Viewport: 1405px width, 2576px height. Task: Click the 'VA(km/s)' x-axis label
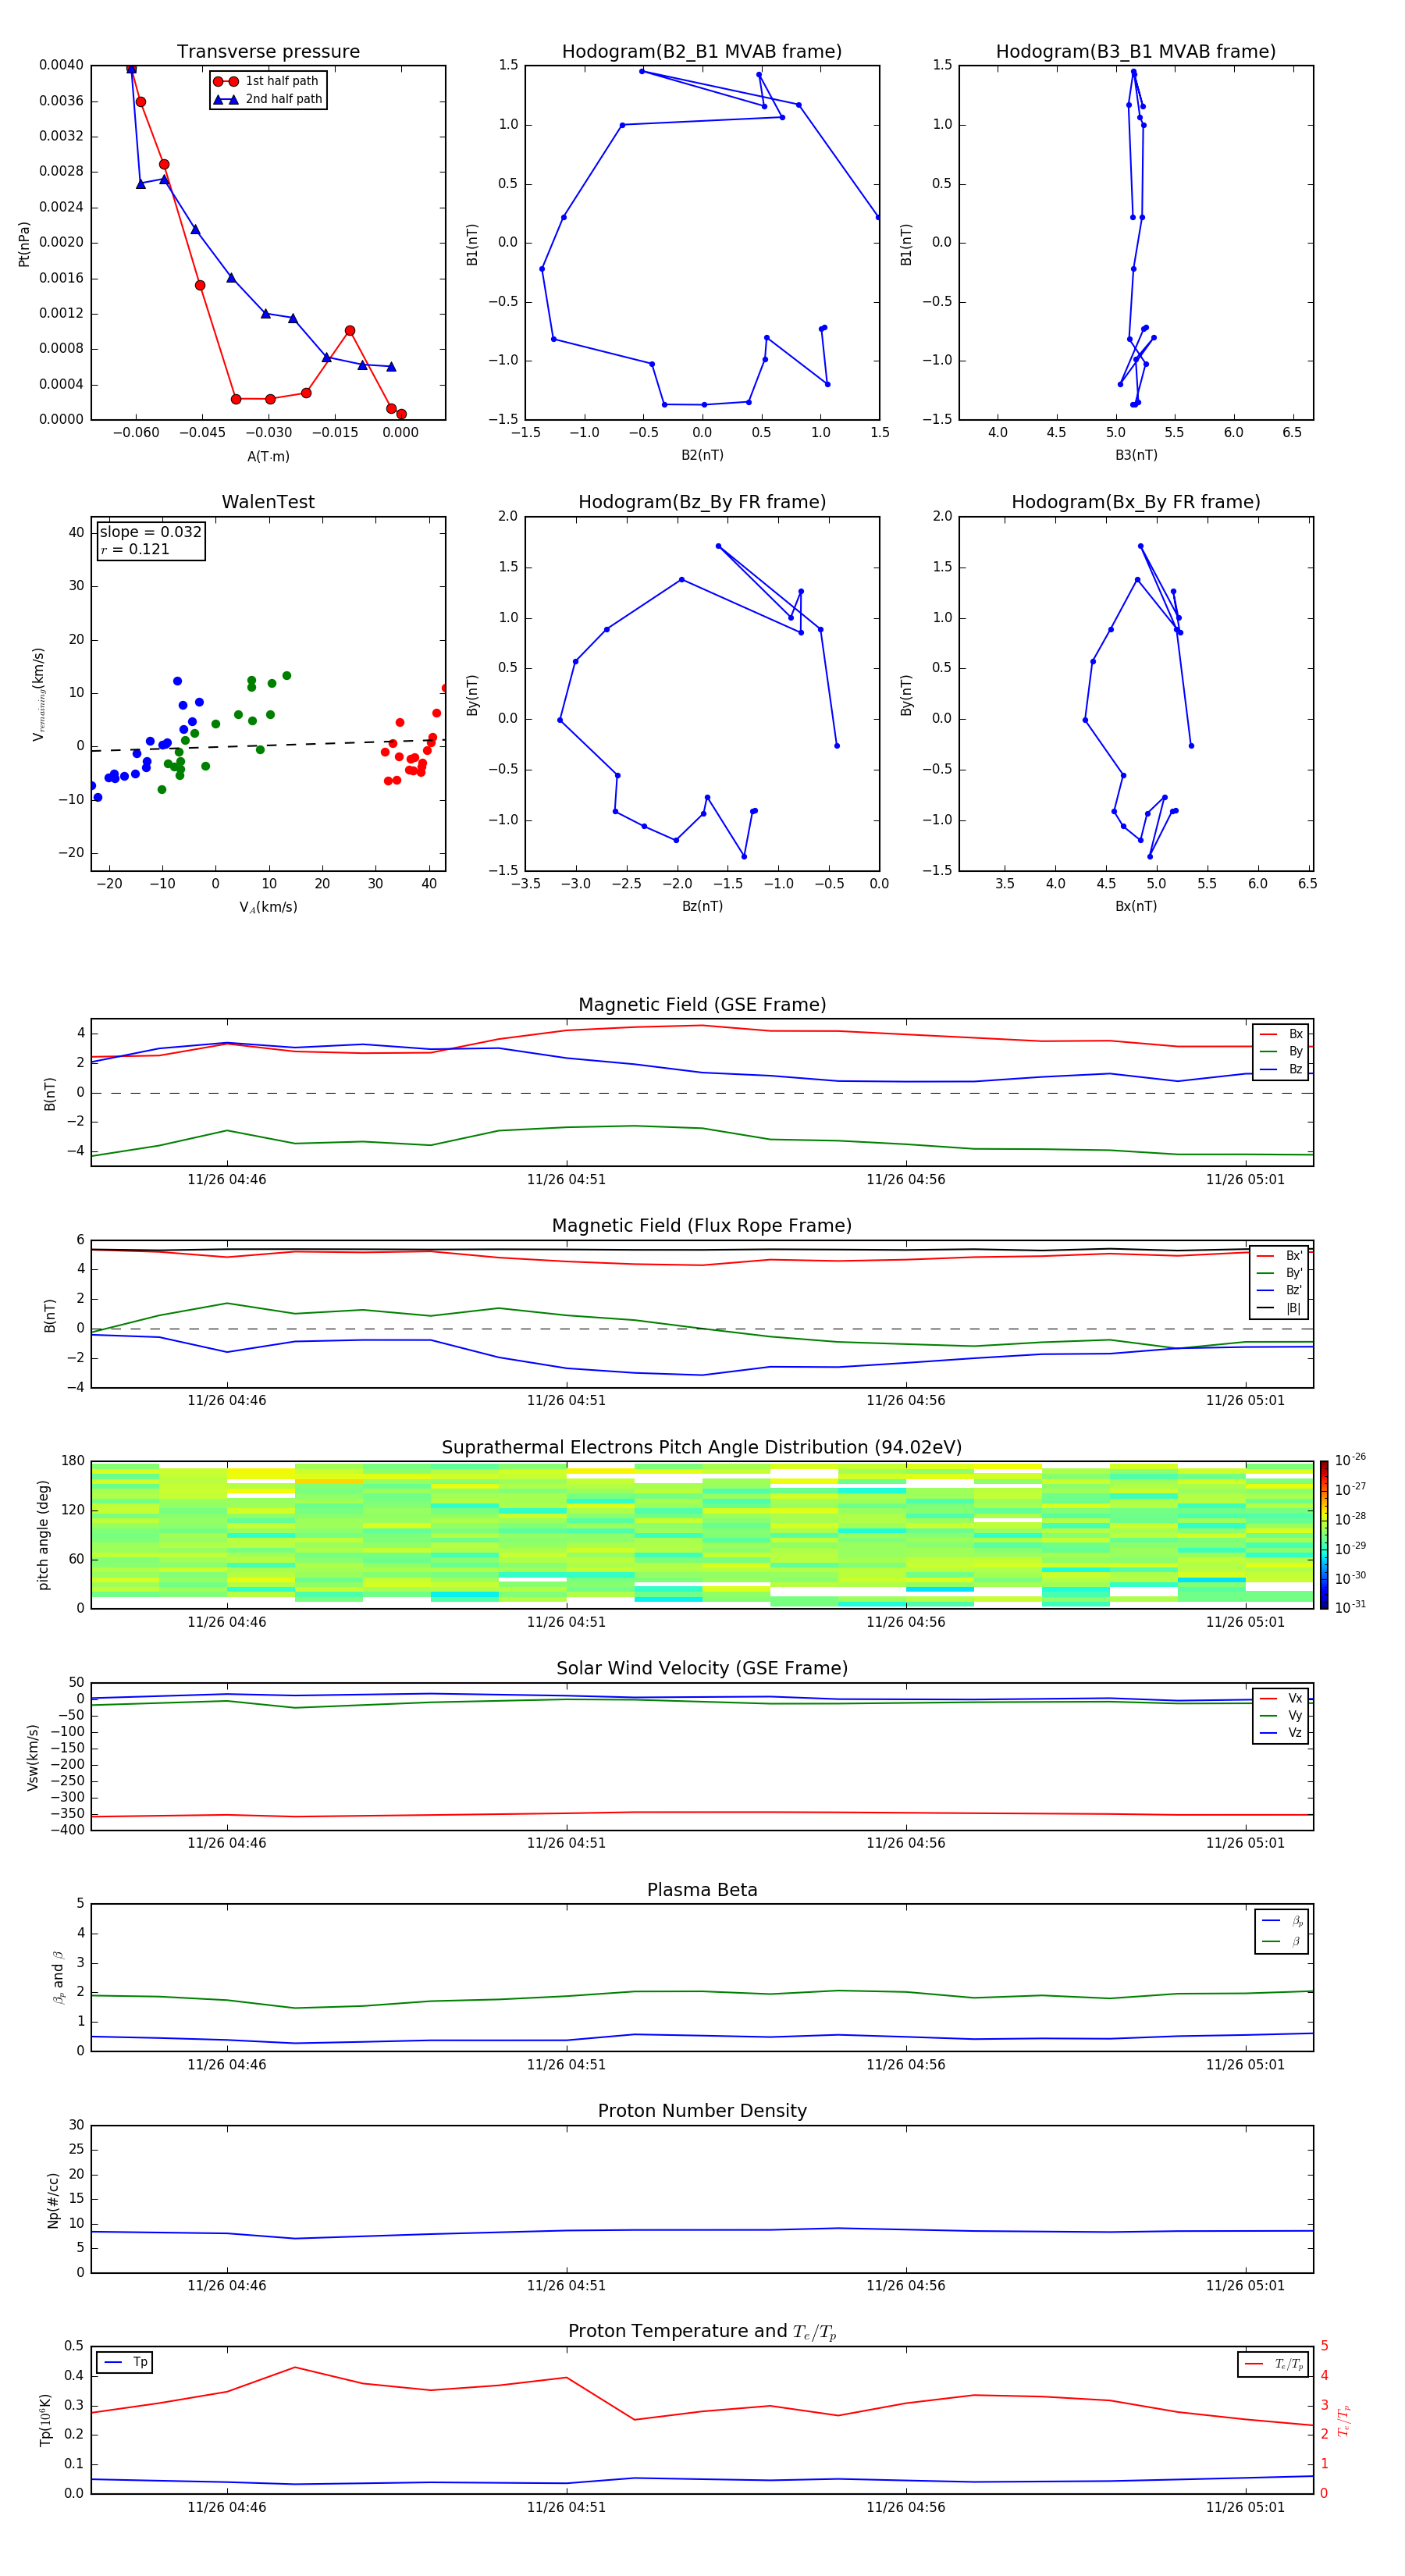[268, 908]
